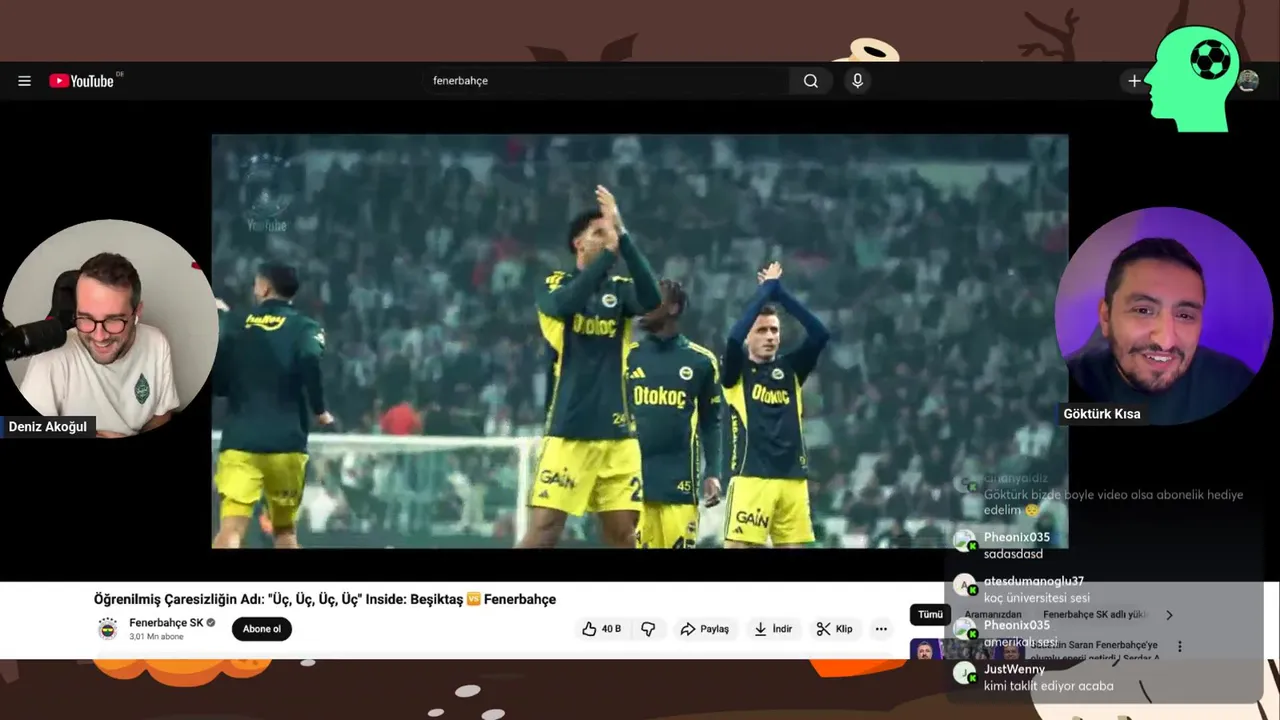This screenshot has height=720, width=1280.
Task: Open the Fenerbahçe SK channel name link
Action: 166,623
